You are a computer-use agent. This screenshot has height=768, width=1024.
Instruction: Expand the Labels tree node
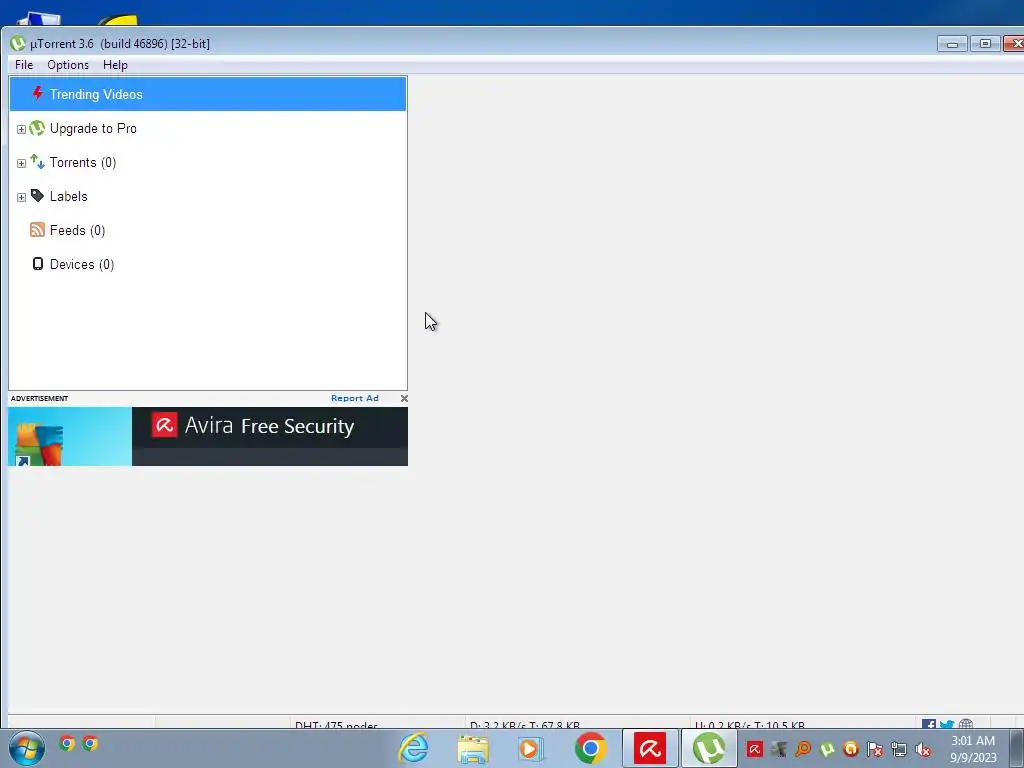click(x=21, y=197)
